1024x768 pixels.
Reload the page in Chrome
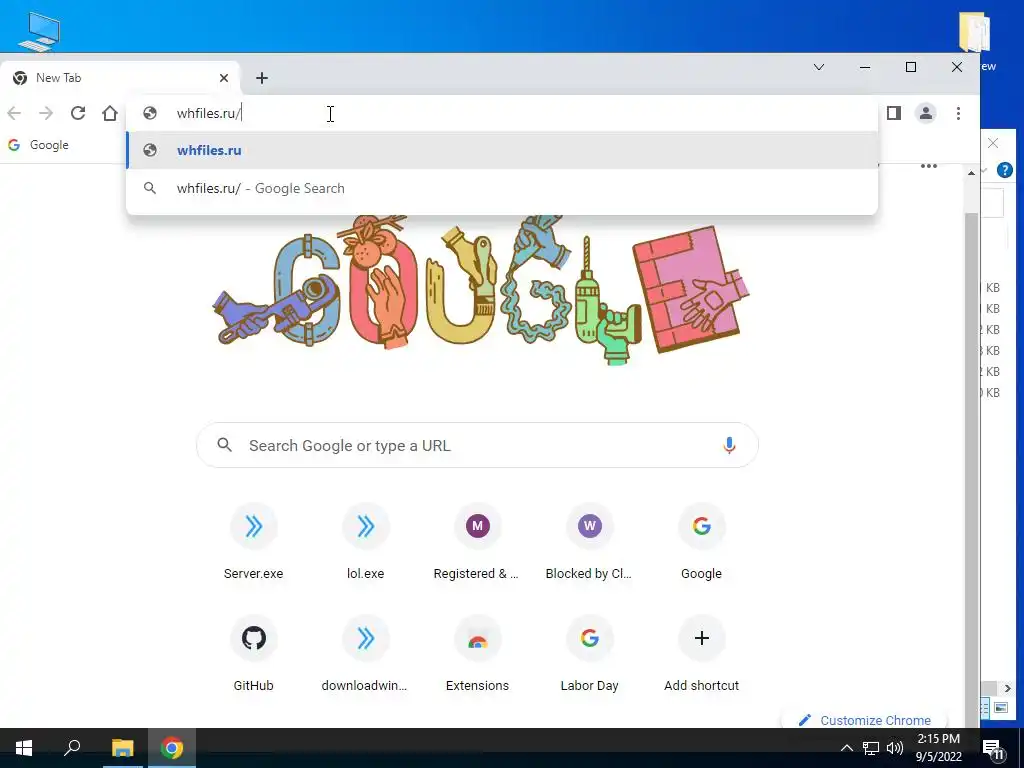pos(78,113)
